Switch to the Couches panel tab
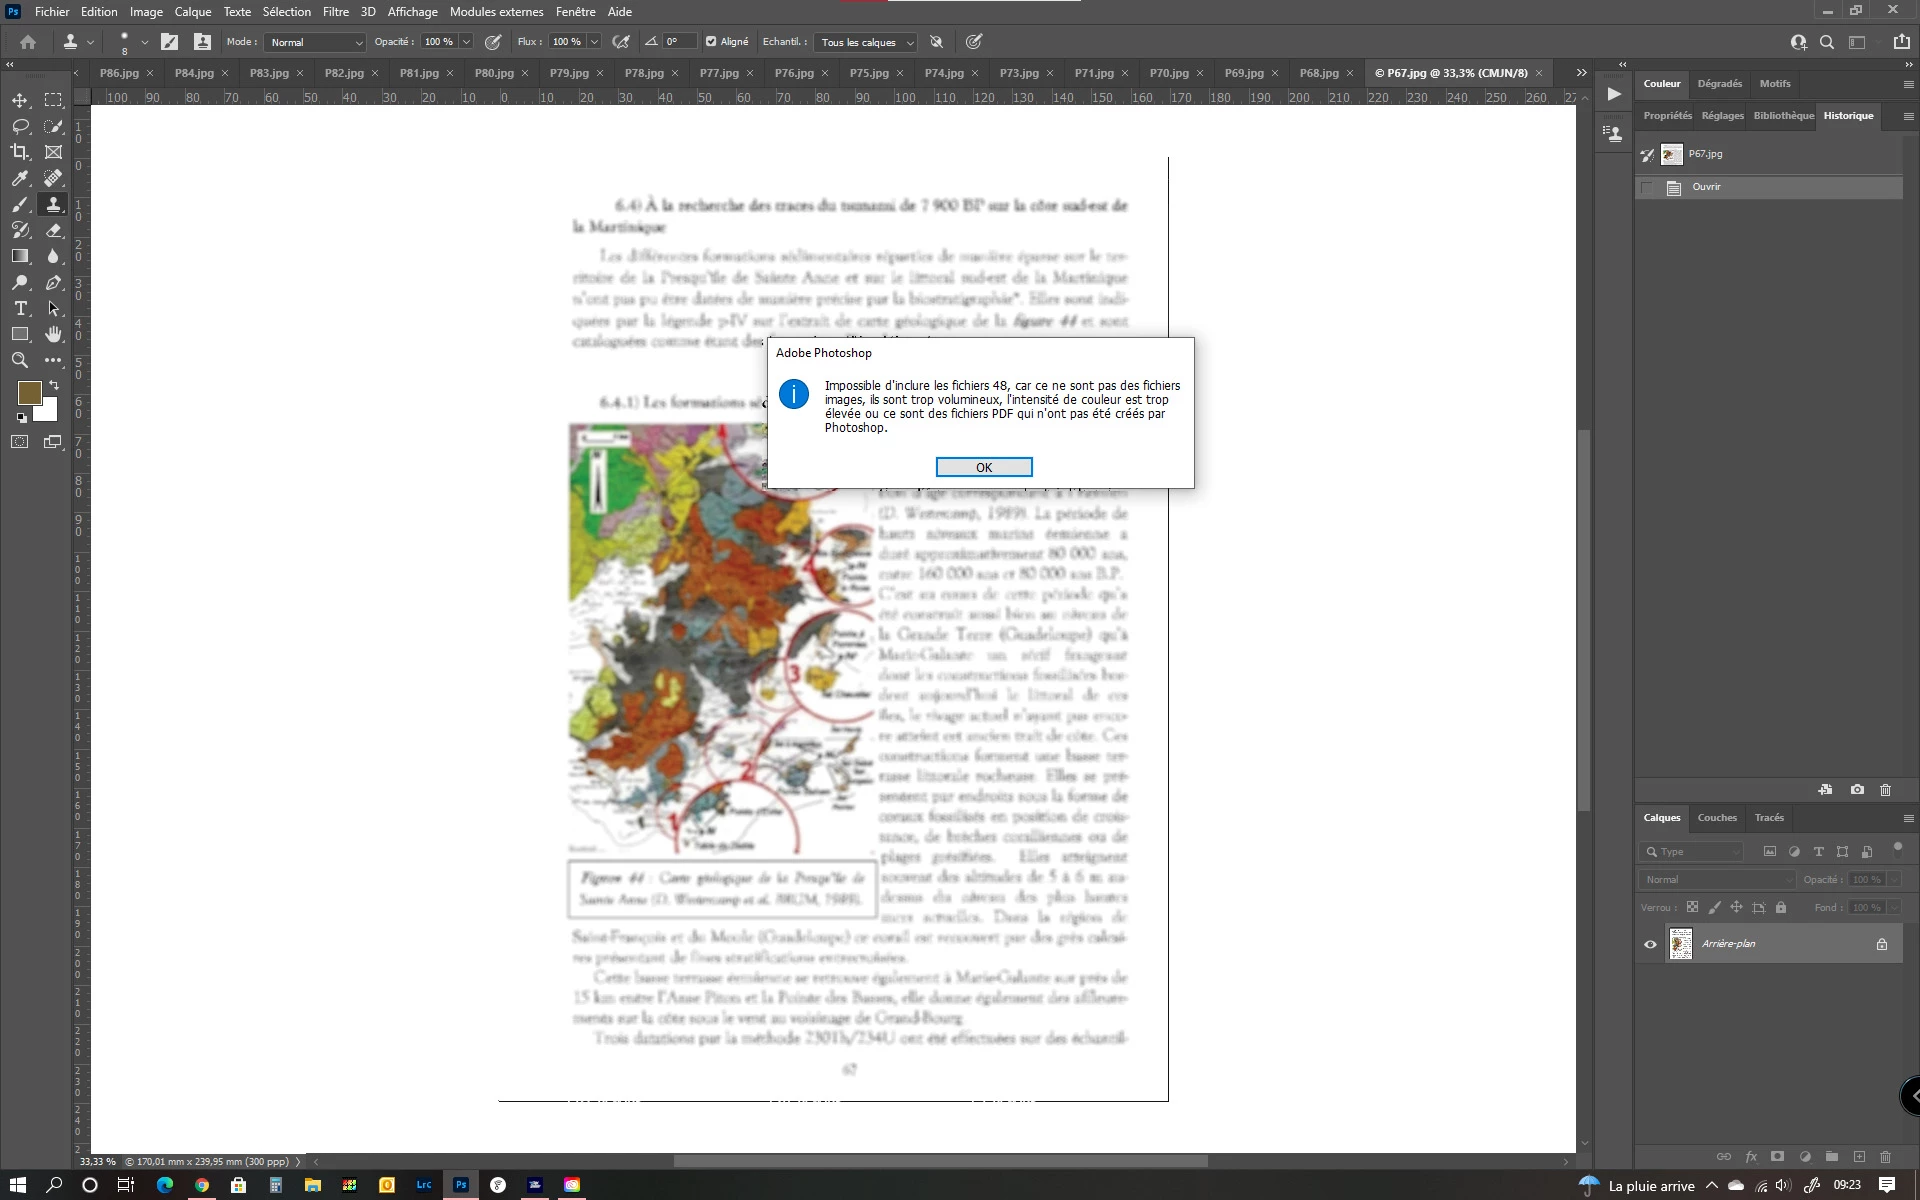 [x=1716, y=818]
